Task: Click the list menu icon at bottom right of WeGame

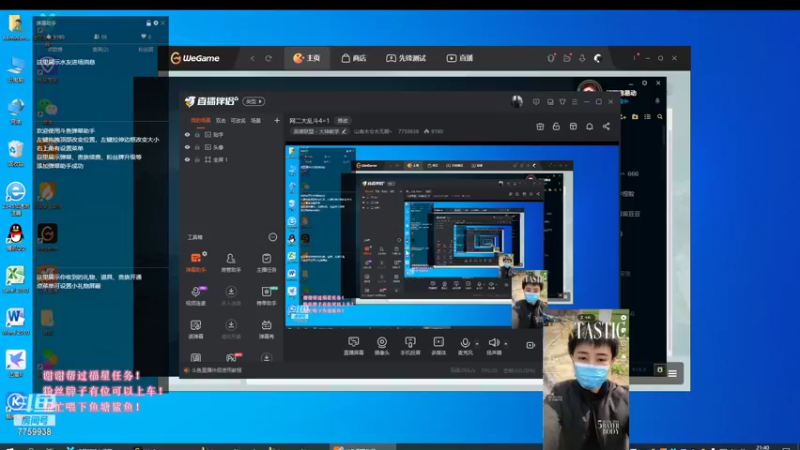Action: pyautogui.click(x=672, y=373)
